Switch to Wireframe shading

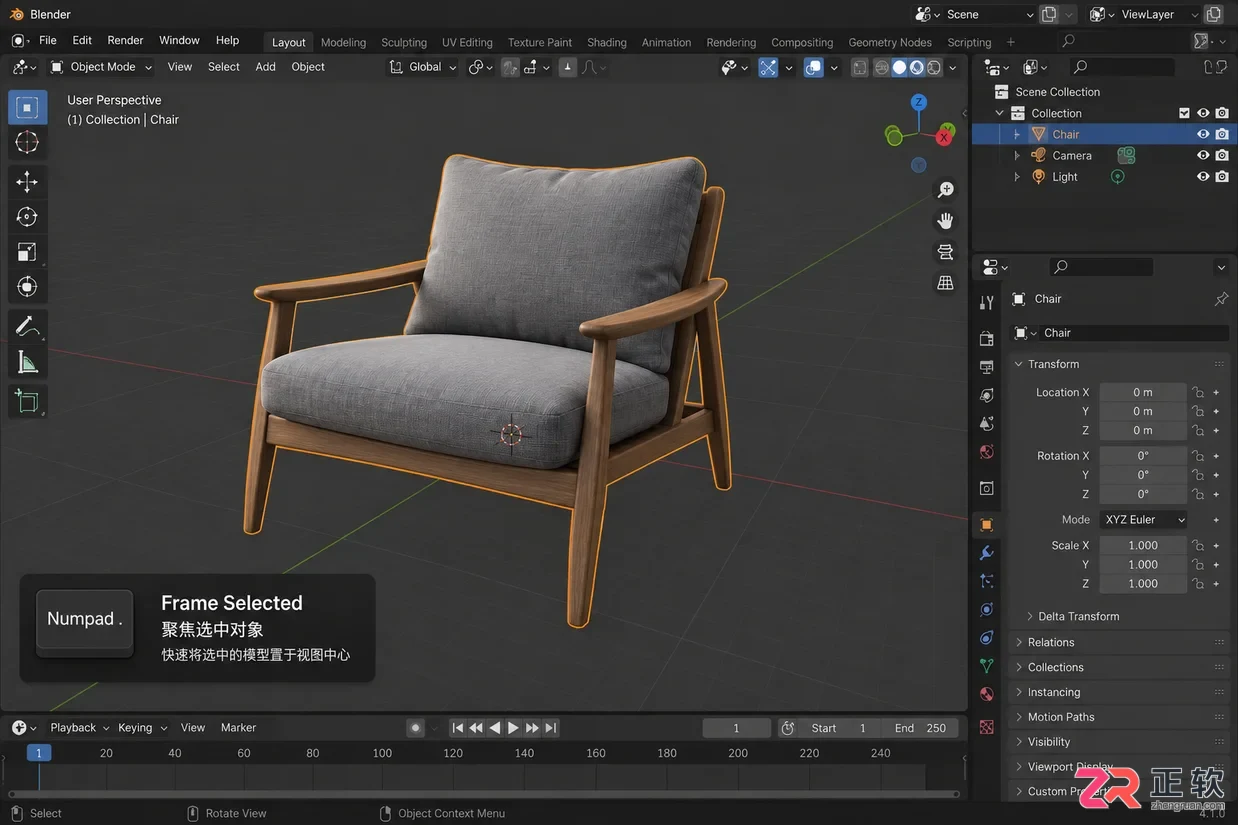tap(882, 67)
